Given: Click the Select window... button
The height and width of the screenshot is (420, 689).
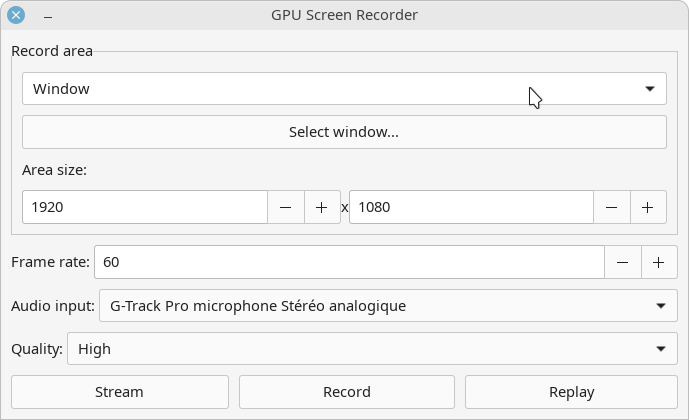Looking at the screenshot, I should (344, 132).
